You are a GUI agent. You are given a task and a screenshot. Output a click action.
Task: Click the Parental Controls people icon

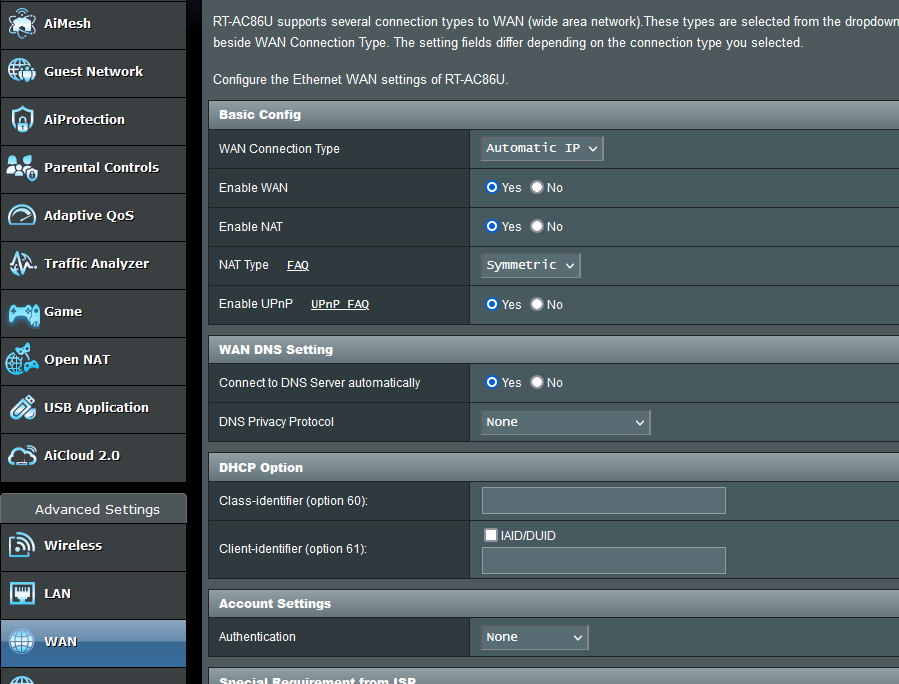pyautogui.click(x=22, y=167)
